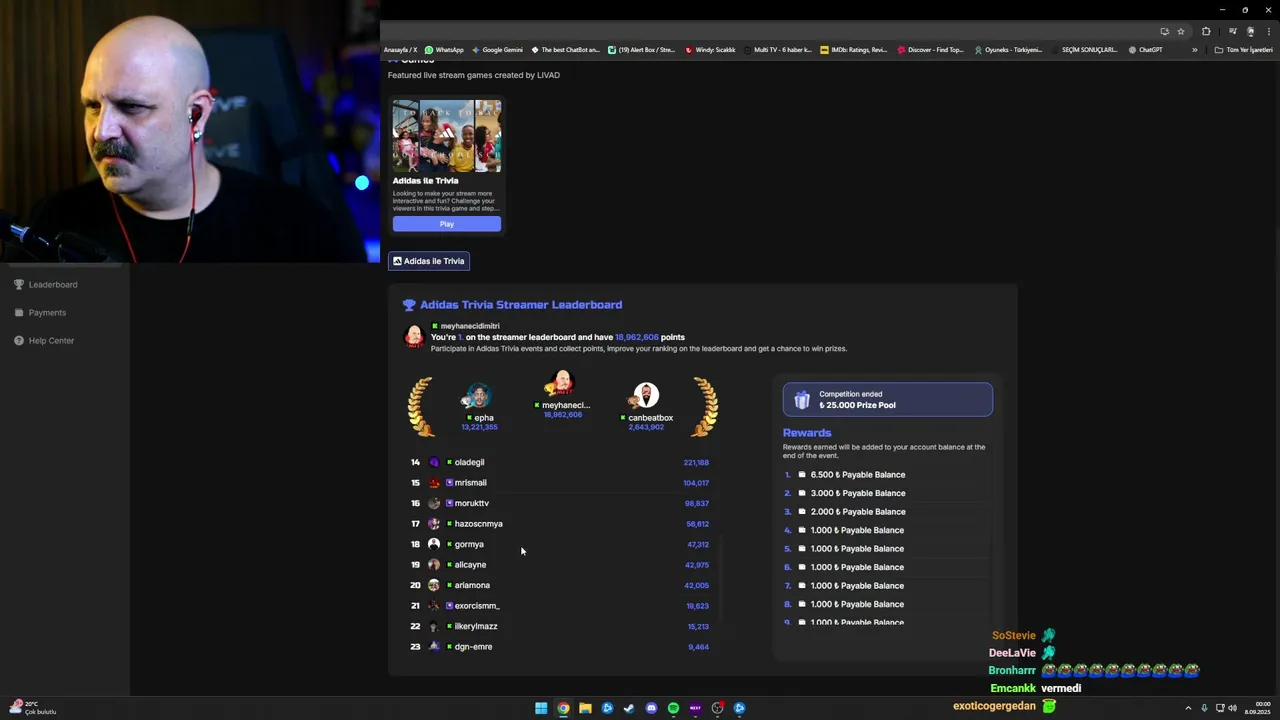
Task: Open the ChatGPT bookmark
Action: click(1145, 50)
